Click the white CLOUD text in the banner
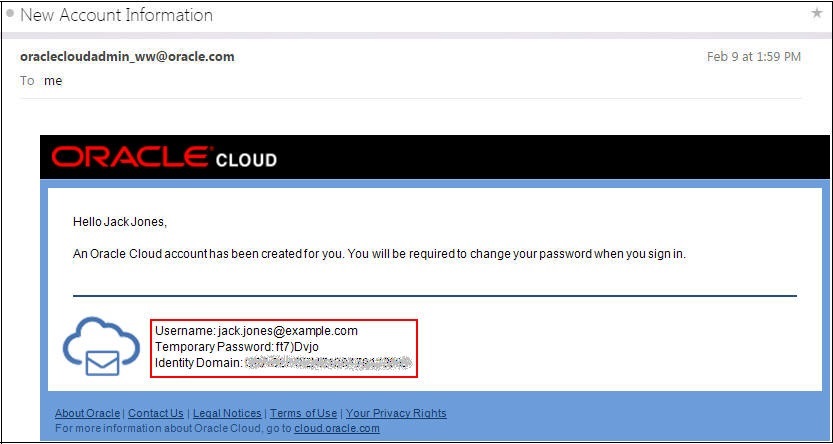 246,160
